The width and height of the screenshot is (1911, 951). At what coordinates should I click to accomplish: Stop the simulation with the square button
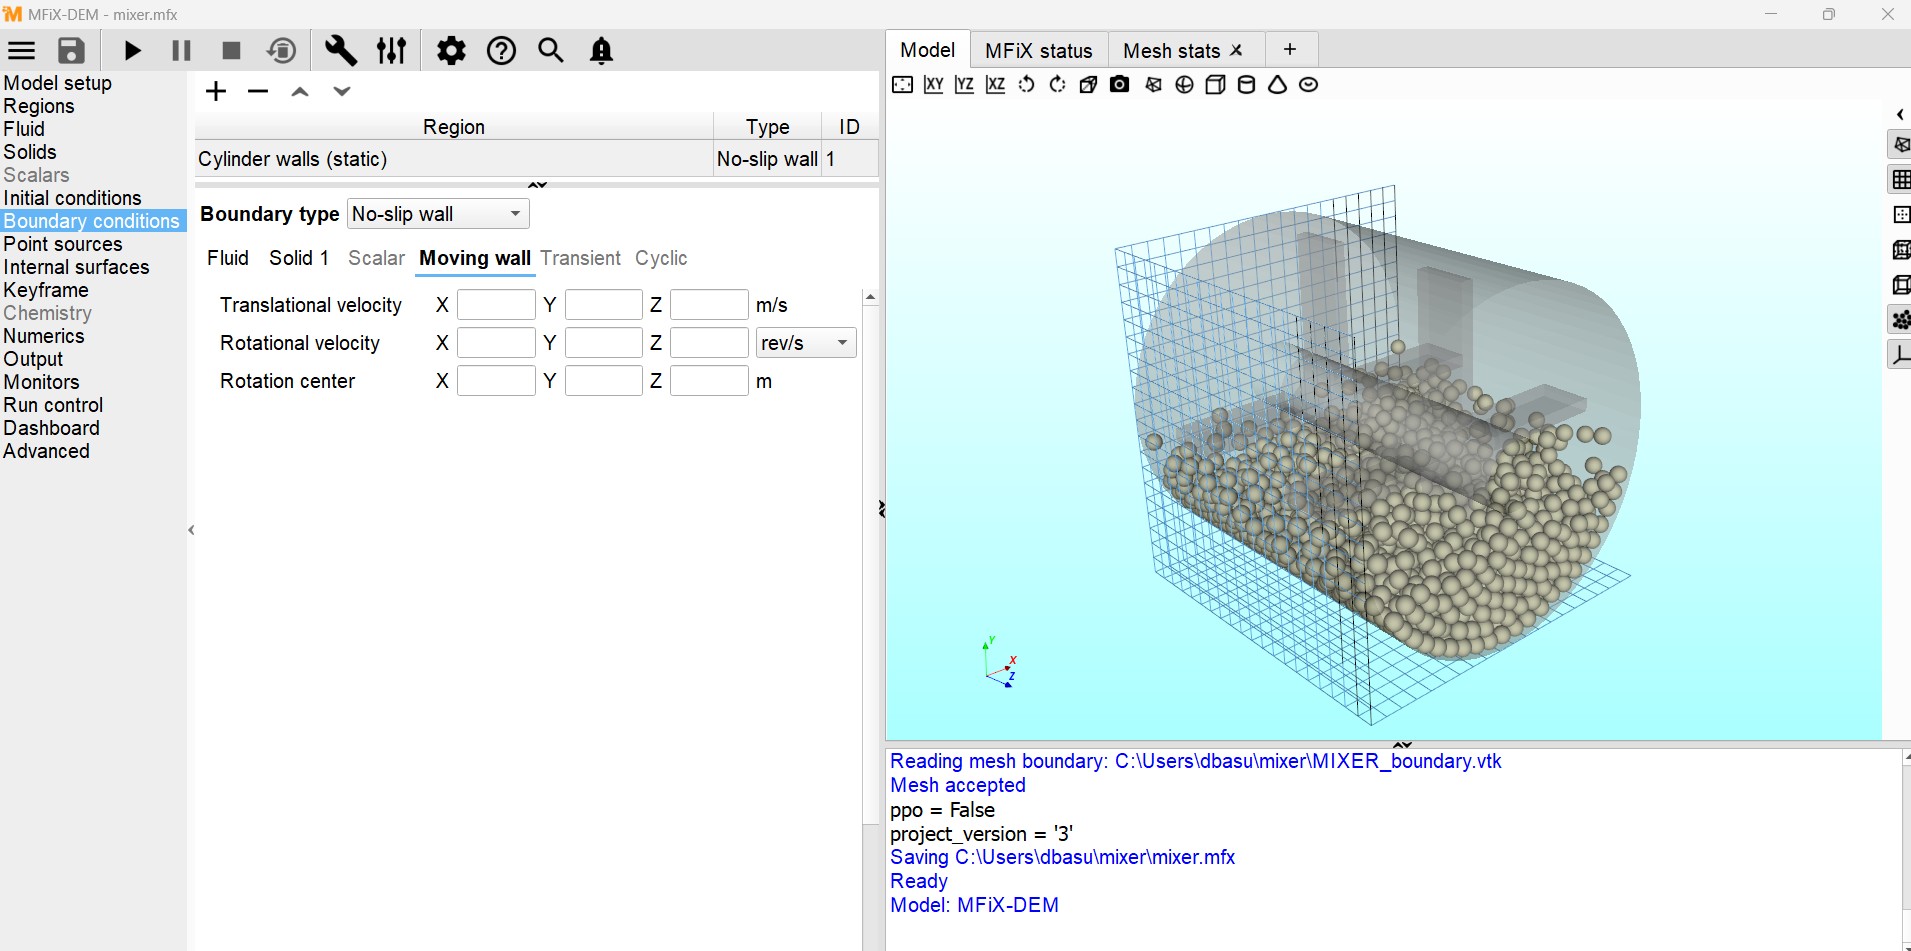tap(231, 51)
